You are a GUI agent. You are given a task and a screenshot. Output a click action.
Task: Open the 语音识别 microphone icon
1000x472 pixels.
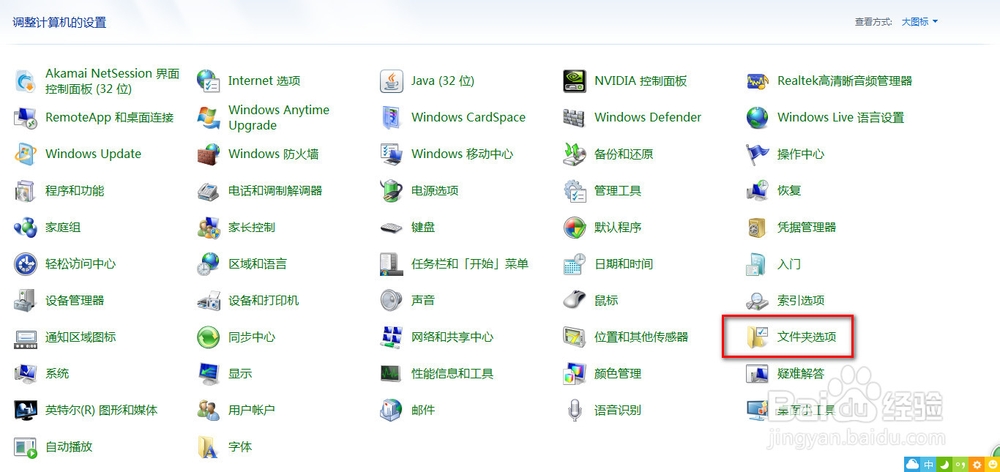coord(575,410)
